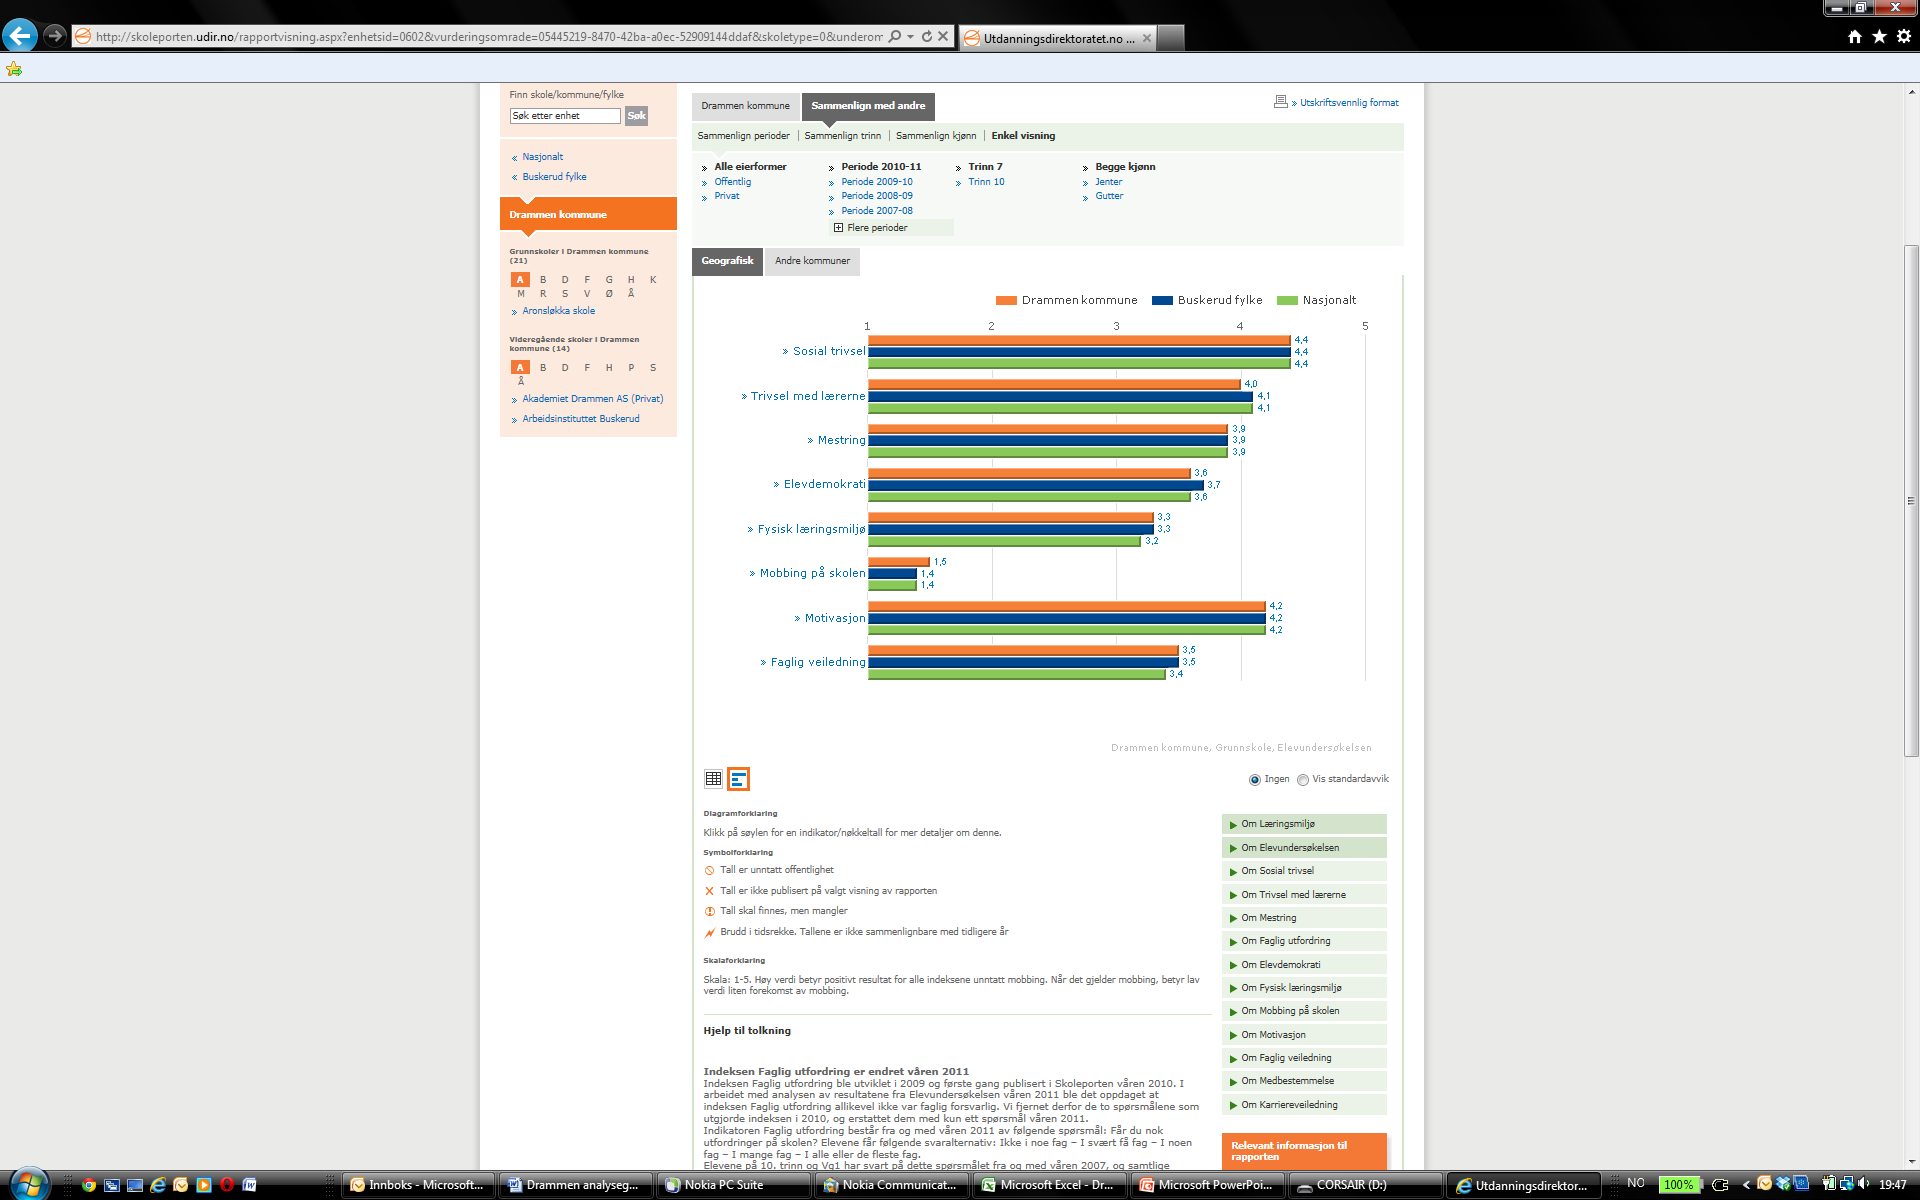Open address bar search dropdown arrow
This screenshot has height=1200, width=1920.
pyautogui.click(x=910, y=36)
